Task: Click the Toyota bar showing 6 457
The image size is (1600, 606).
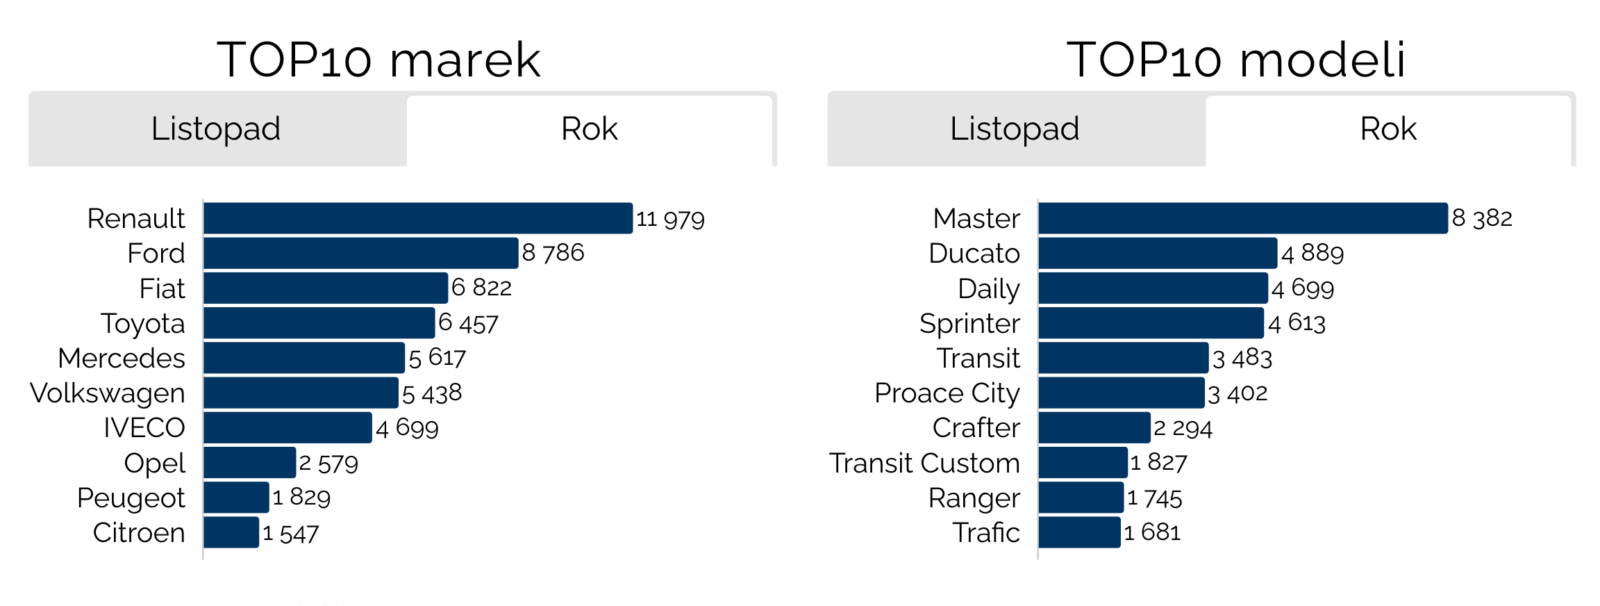Action: click(x=319, y=323)
